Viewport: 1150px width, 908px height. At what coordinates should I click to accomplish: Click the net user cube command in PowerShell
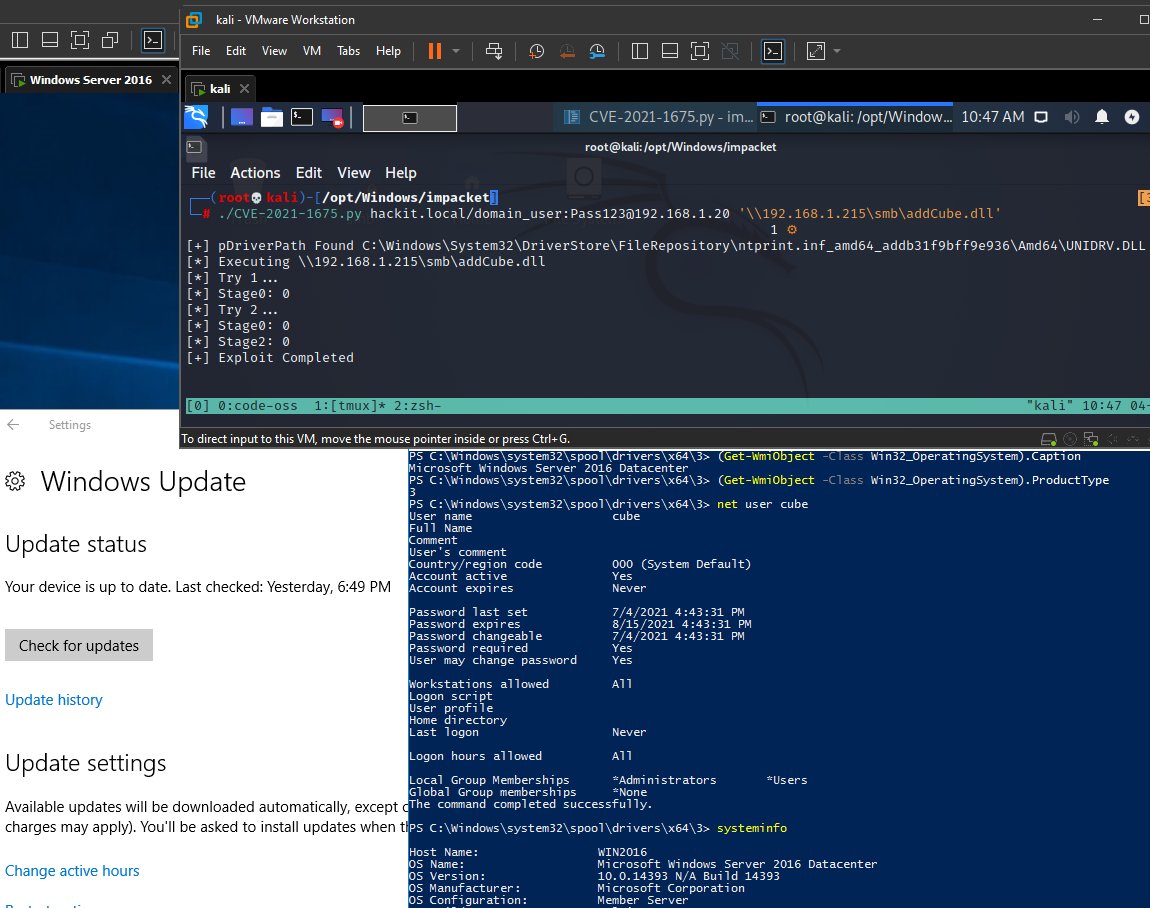tap(763, 504)
